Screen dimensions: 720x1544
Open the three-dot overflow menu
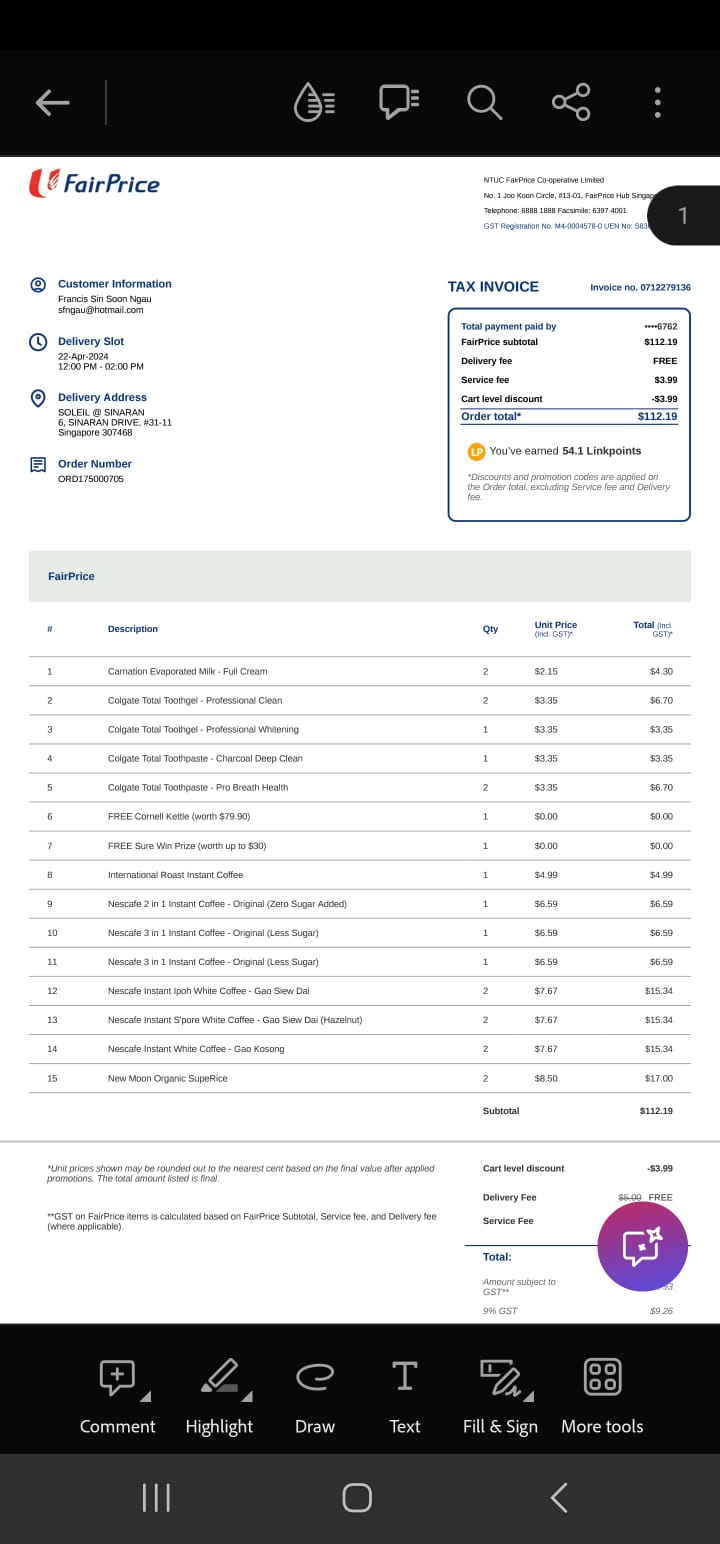tap(657, 102)
